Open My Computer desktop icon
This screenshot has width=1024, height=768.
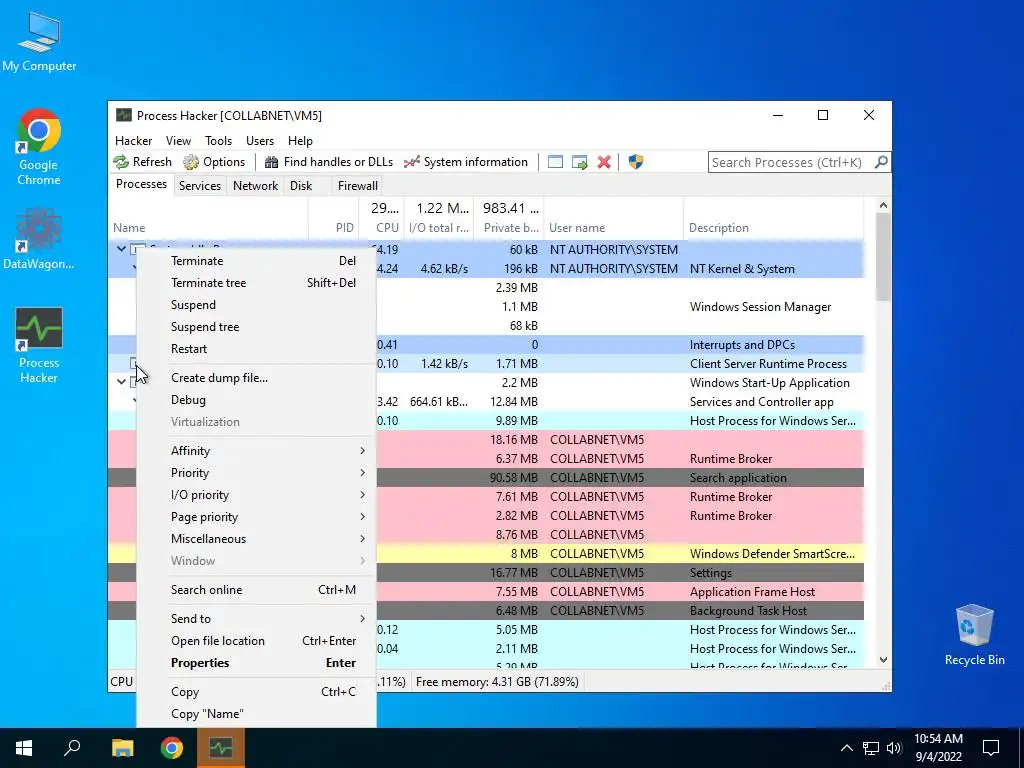tap(39, 42)
